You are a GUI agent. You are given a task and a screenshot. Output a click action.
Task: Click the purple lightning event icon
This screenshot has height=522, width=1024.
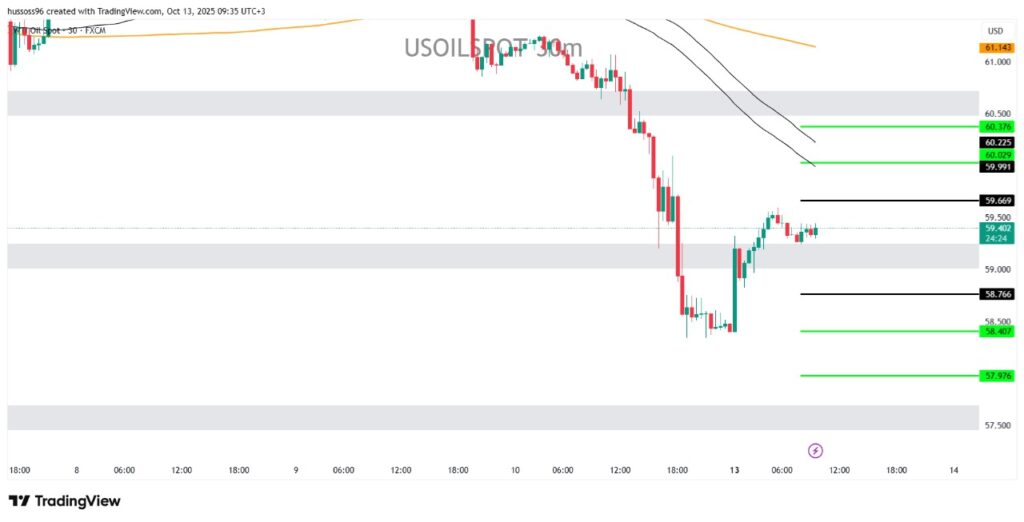coord(815,450)
